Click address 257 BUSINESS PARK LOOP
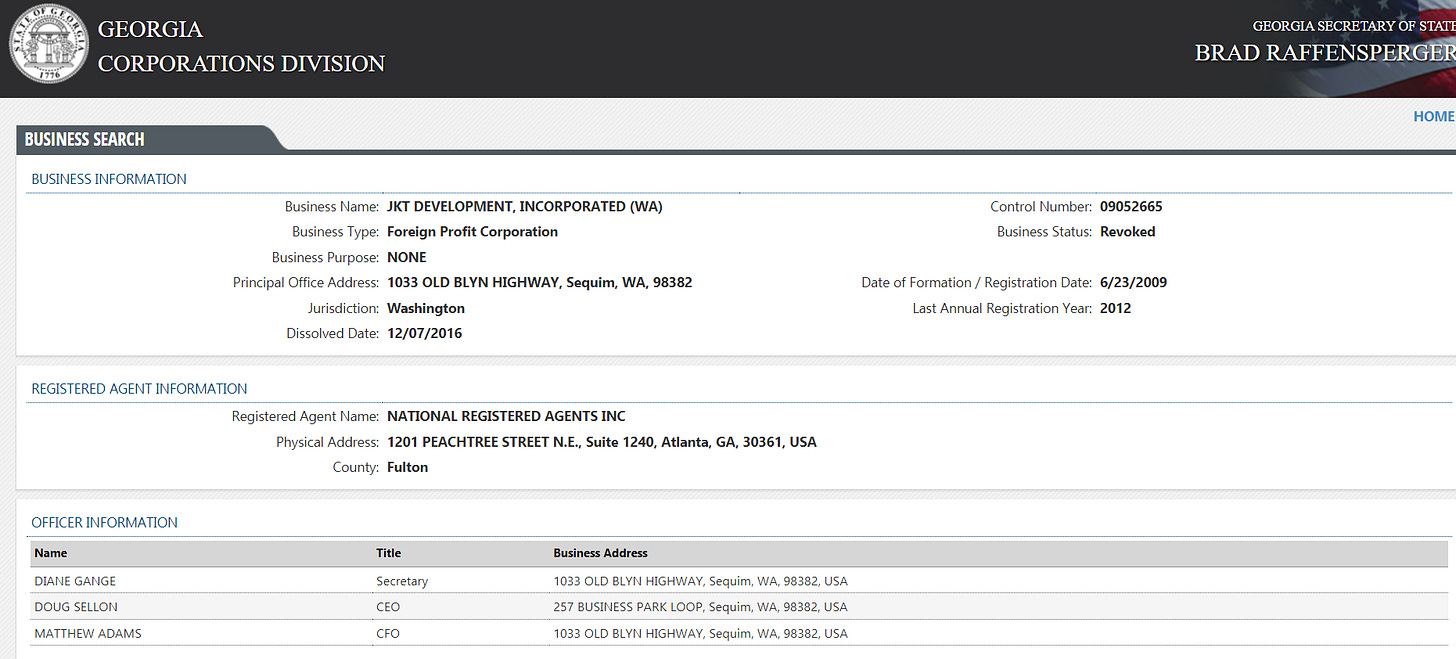1456x659 pixels. (x=700, y=607)
